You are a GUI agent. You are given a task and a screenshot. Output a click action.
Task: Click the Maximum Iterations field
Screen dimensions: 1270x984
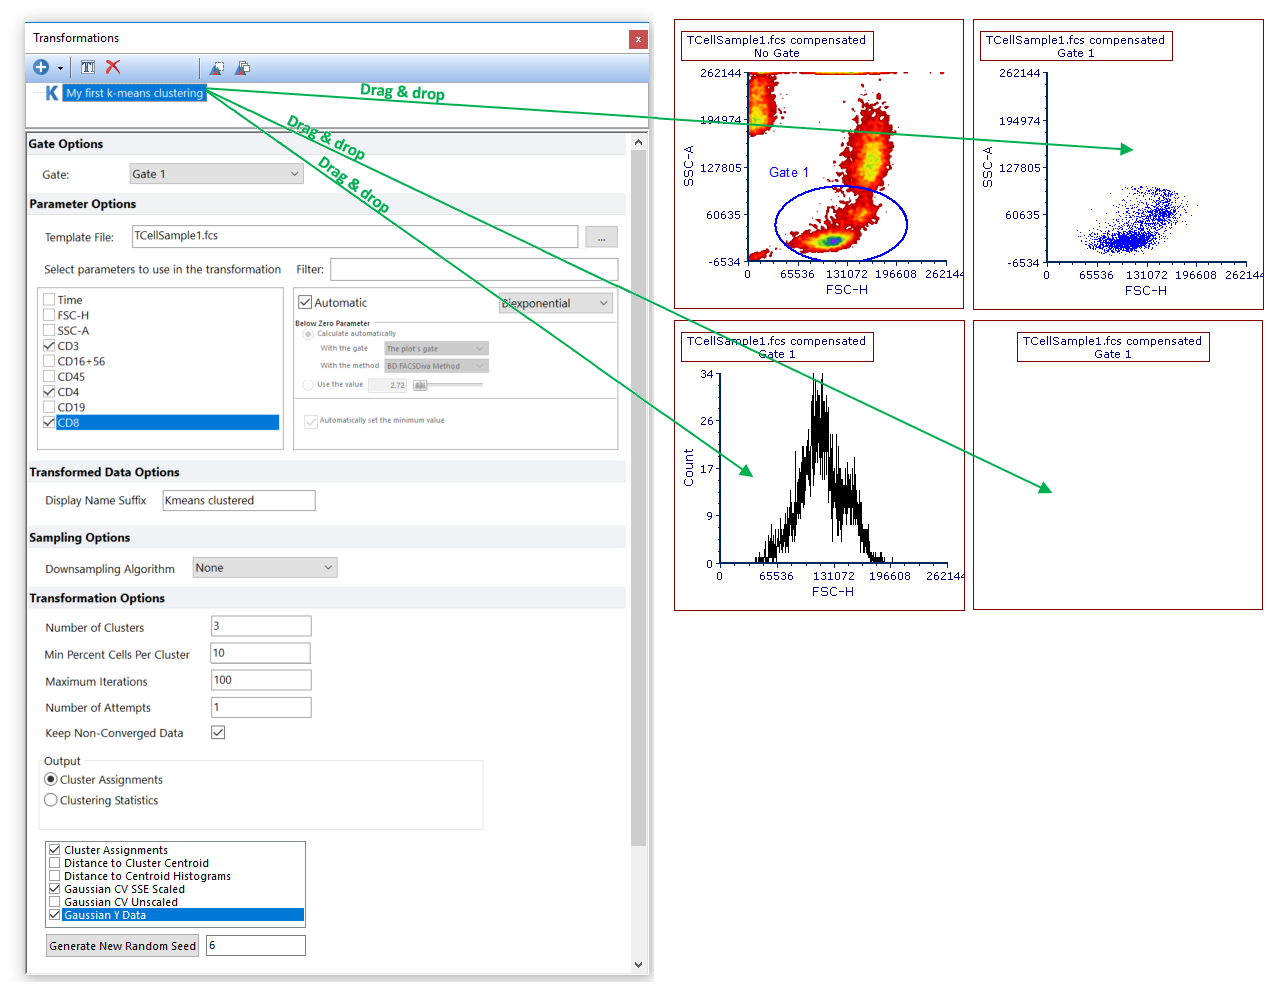click(x=261, y=680)
